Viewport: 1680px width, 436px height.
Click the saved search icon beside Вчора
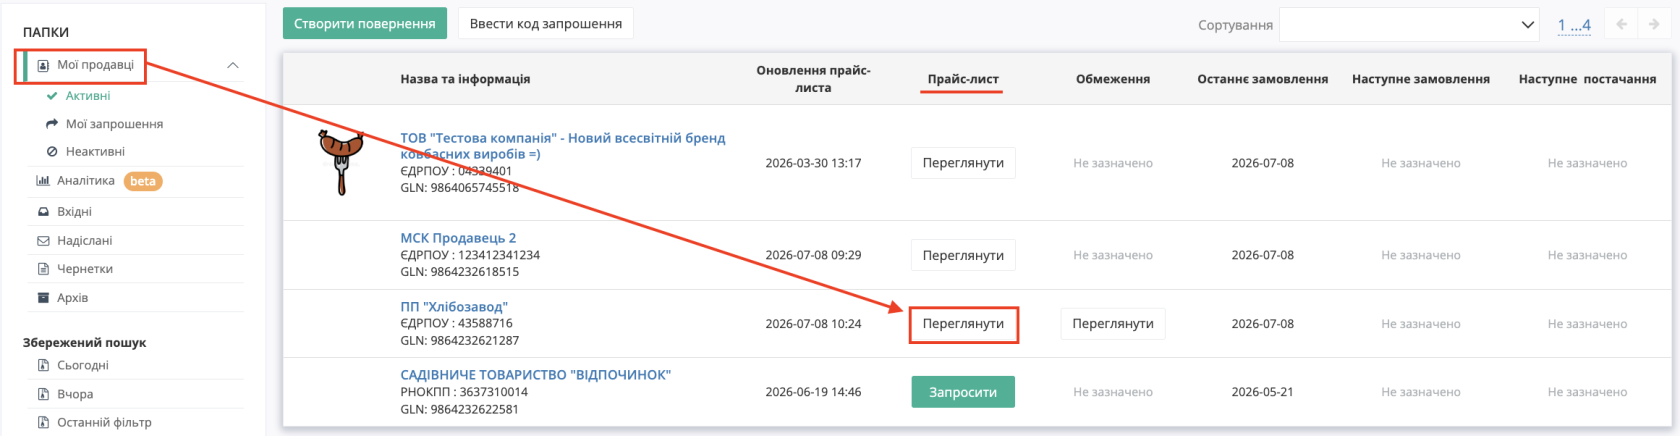pyautogui.click(x=43, y=394)
